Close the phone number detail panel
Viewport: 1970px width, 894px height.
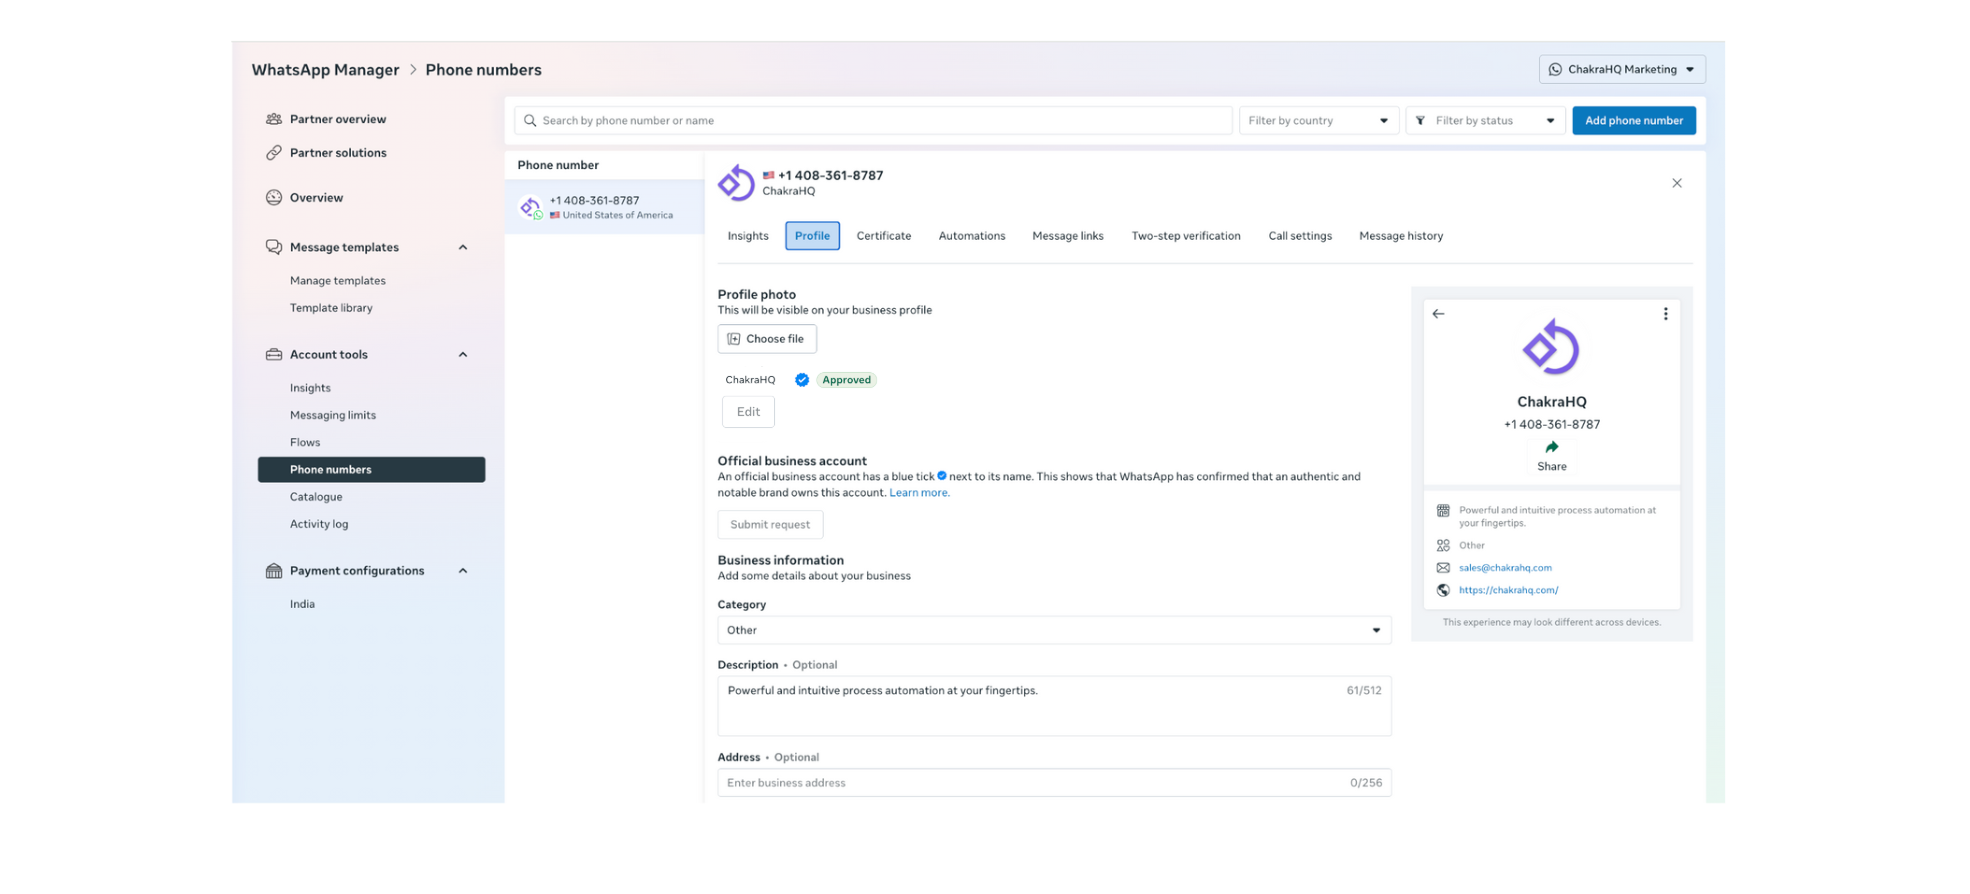(x=1677, y=183)
